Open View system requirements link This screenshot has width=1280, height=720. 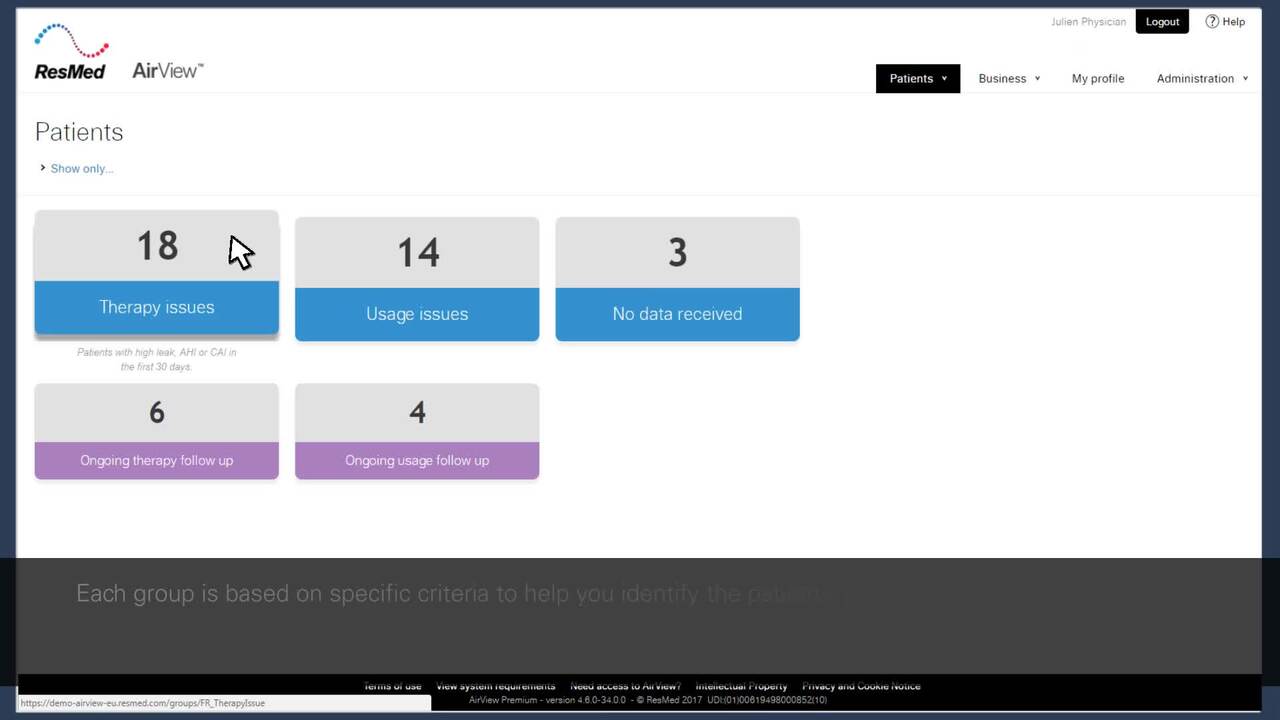[x=495, y=686]
